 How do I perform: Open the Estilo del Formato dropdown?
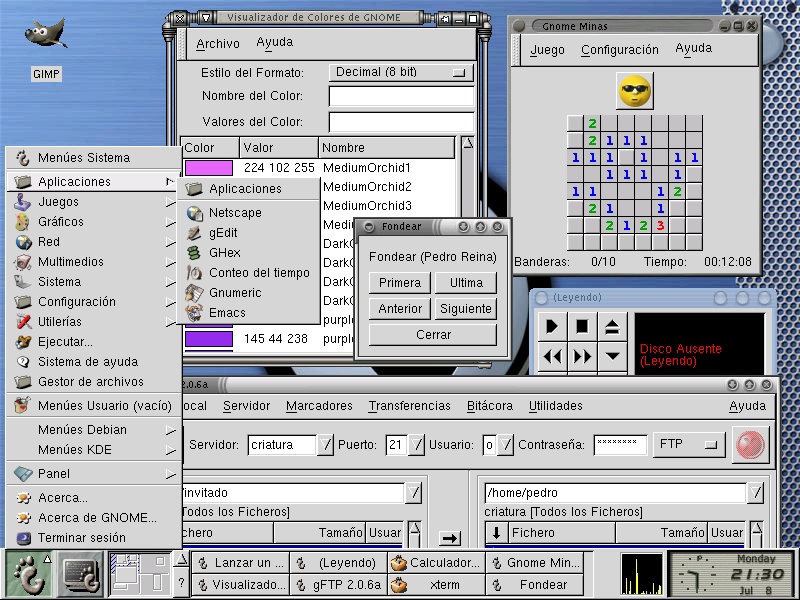[x=401, y=72]
